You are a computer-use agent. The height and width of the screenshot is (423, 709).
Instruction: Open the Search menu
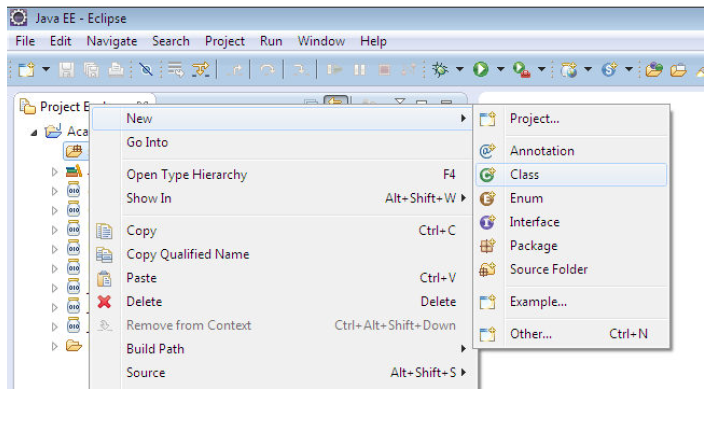click(x=170, y=41)
